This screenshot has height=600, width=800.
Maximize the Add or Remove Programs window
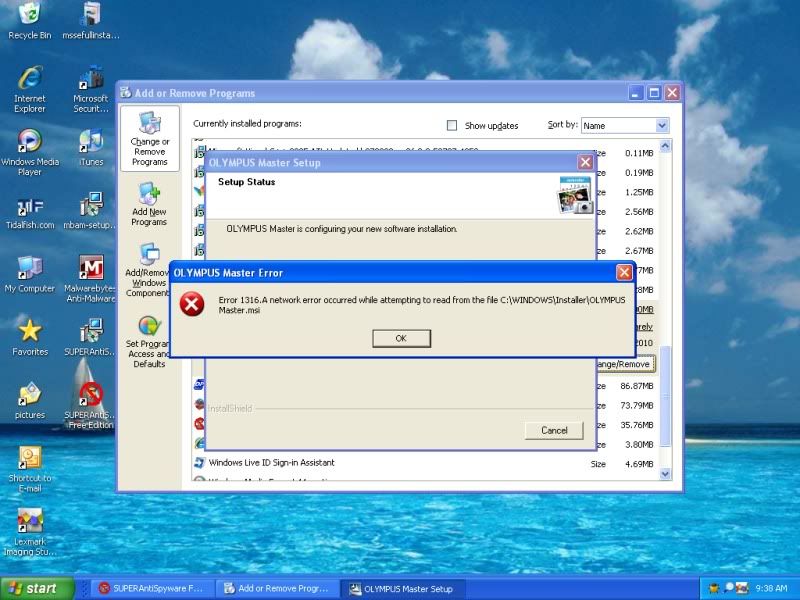654,93
